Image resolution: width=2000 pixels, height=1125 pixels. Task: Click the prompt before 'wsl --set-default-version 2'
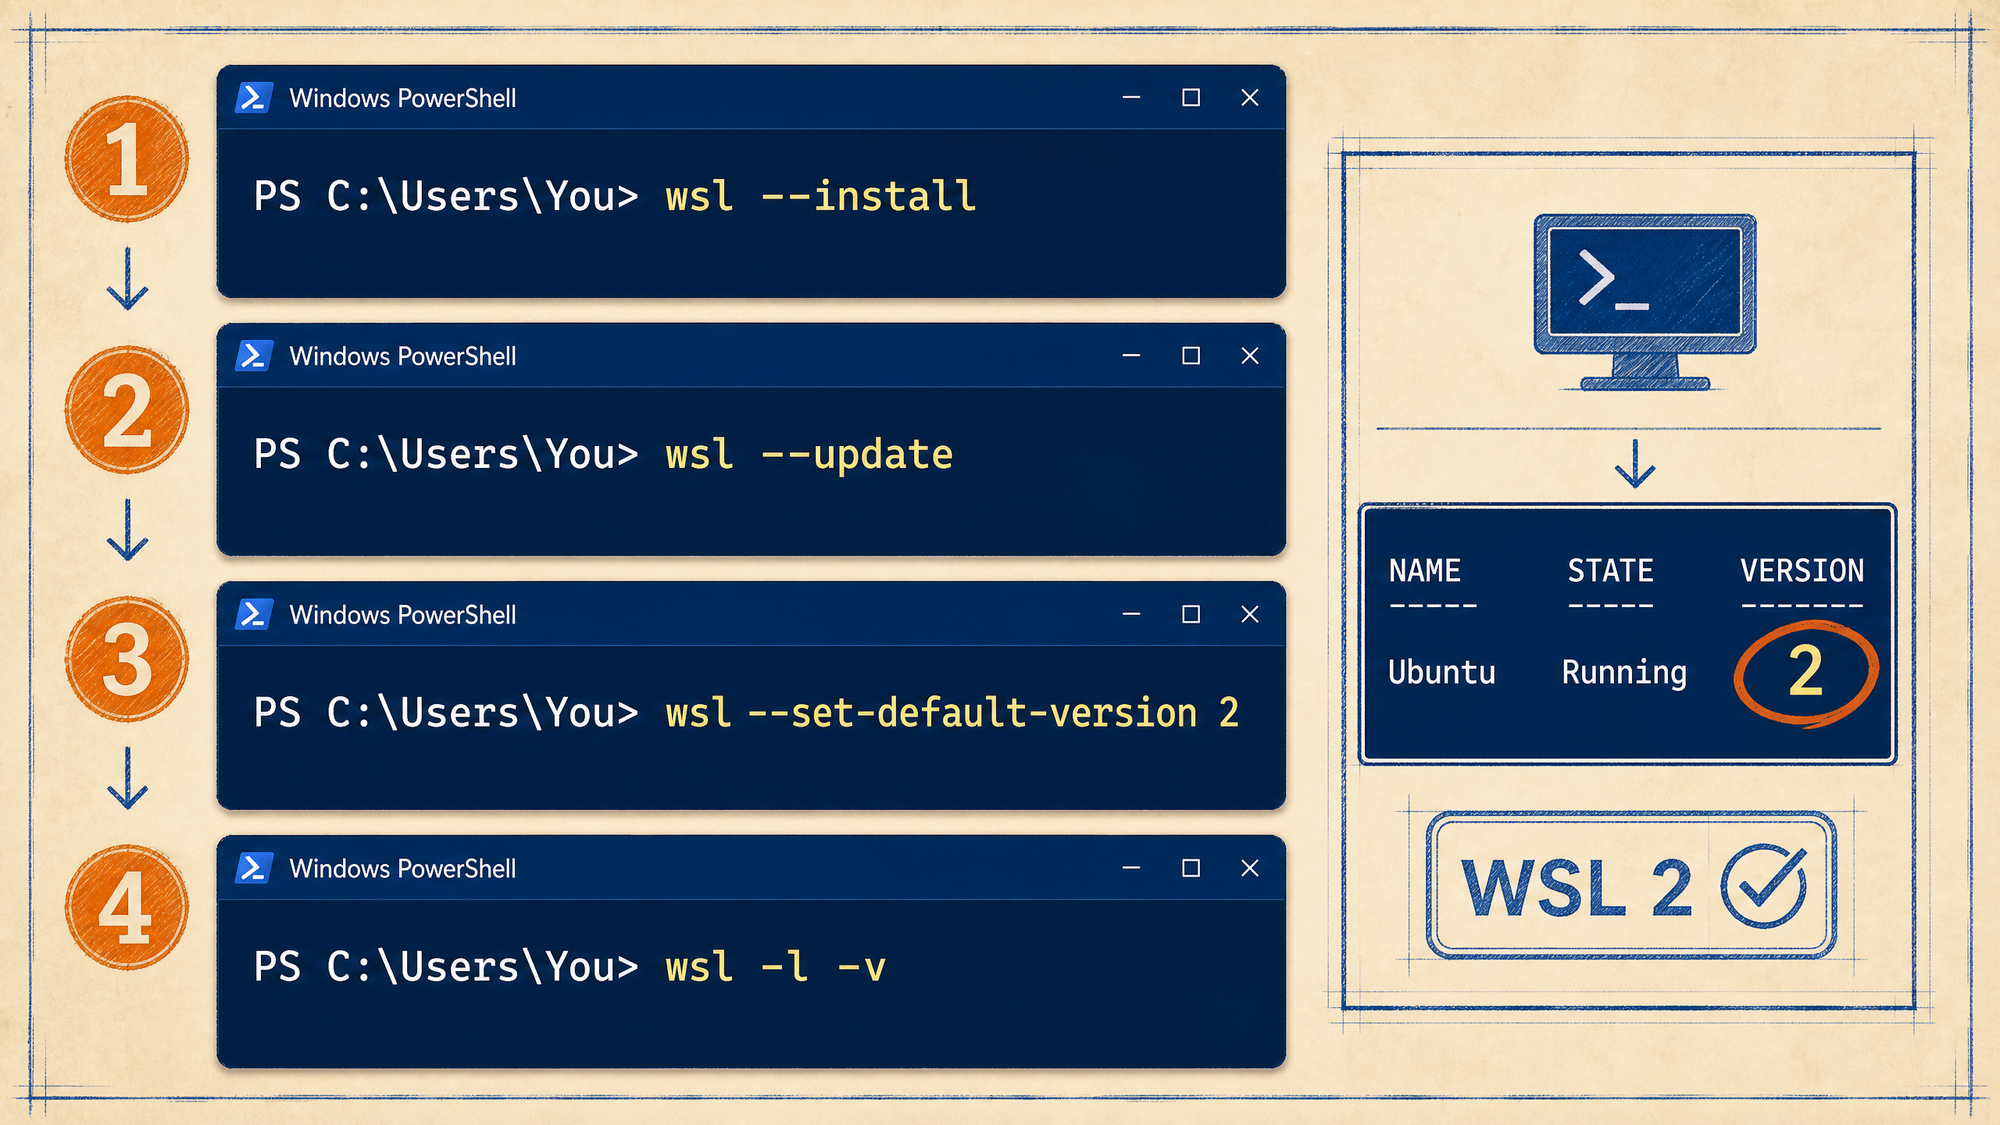(x=446, y=713)
